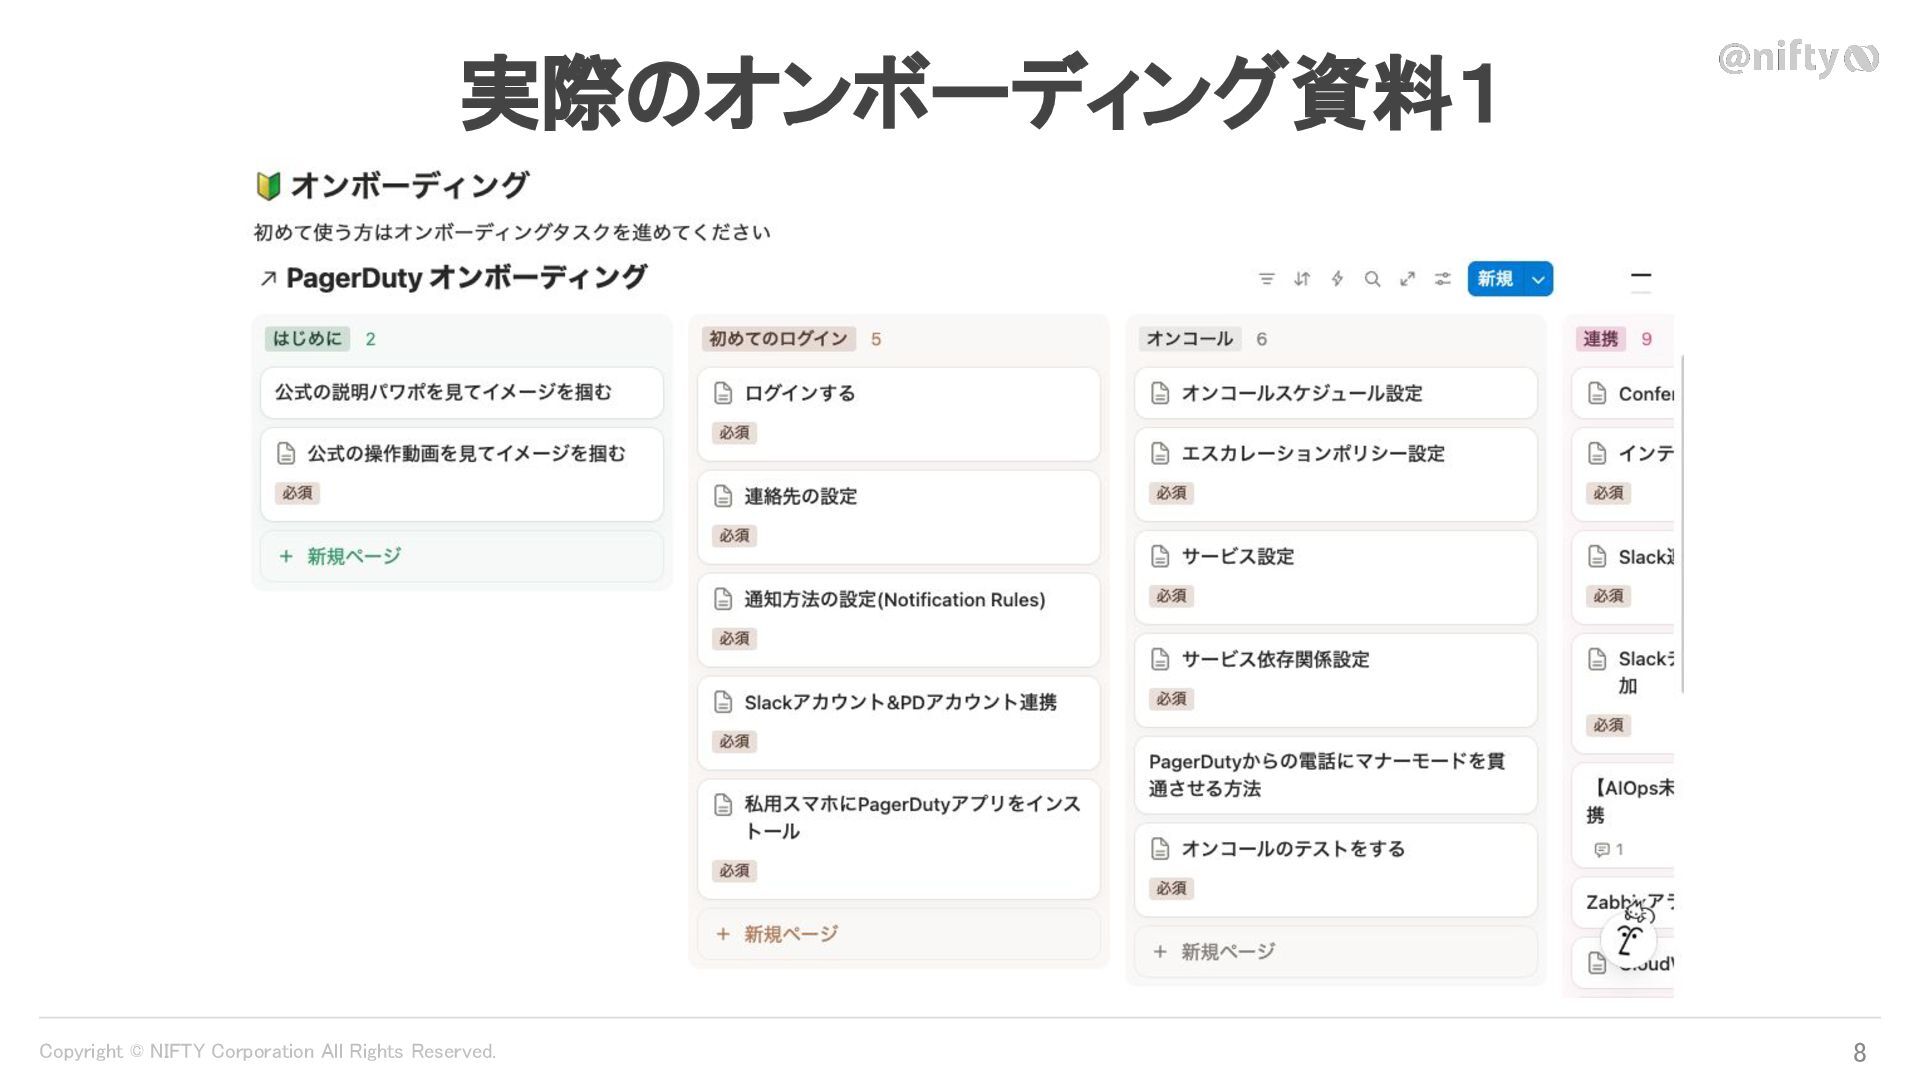
Task: Click the 新規 blue button
Action: coord(1494,279)
